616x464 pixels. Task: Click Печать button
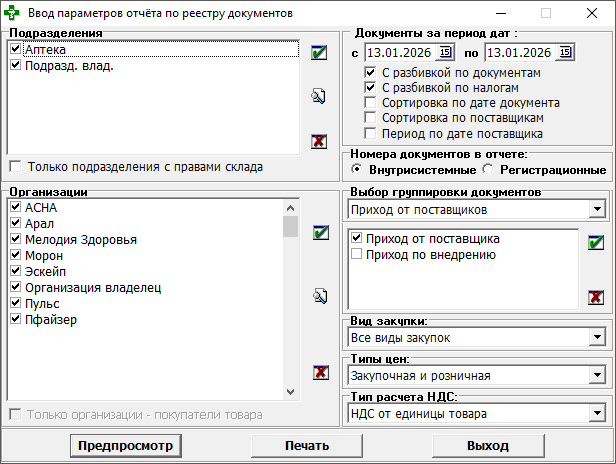click(x=307, y=446)
